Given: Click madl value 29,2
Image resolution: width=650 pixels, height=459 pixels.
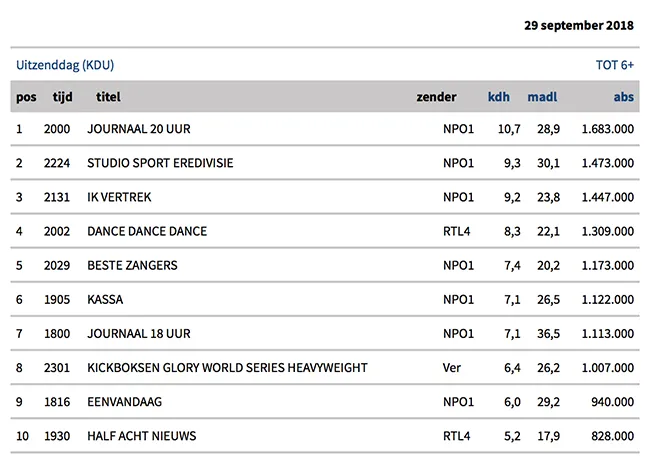Looking at the screenshot, I should (x=548, y=402).
